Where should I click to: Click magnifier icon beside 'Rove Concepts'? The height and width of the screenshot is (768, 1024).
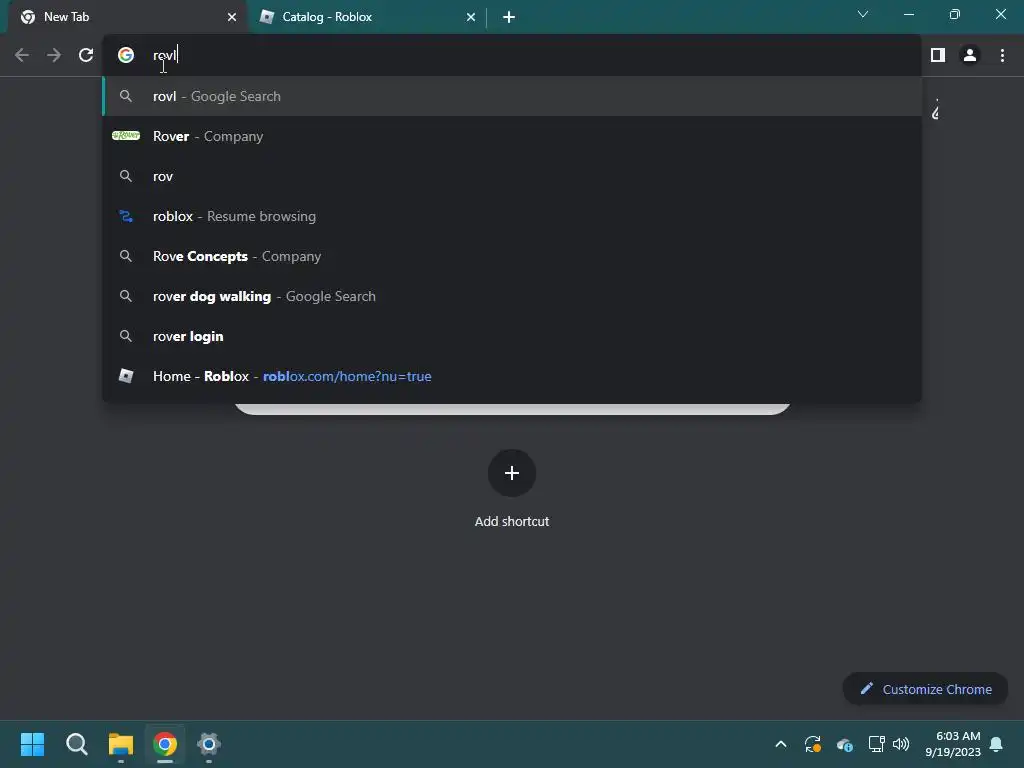coord(126,256)
